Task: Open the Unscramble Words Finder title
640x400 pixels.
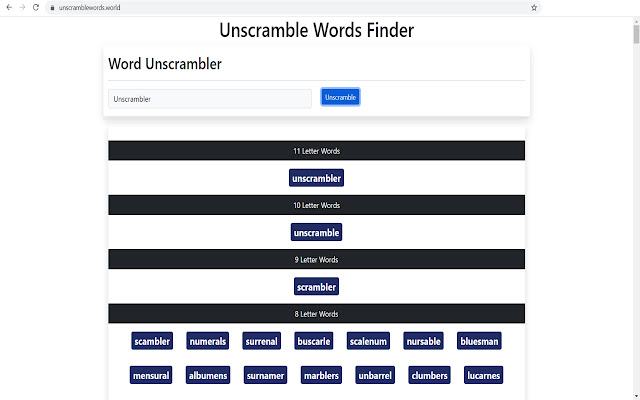Action: tap(316, 30)
